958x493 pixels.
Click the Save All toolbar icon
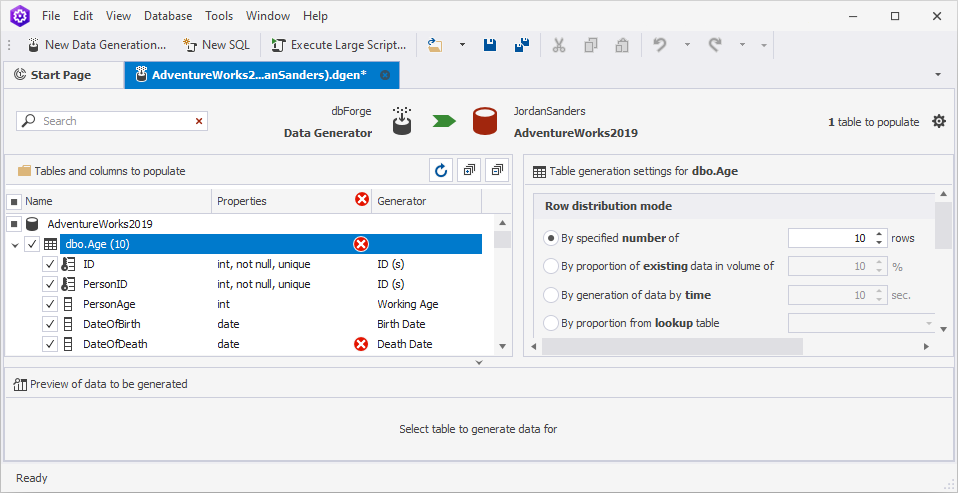tap(522, 45)
